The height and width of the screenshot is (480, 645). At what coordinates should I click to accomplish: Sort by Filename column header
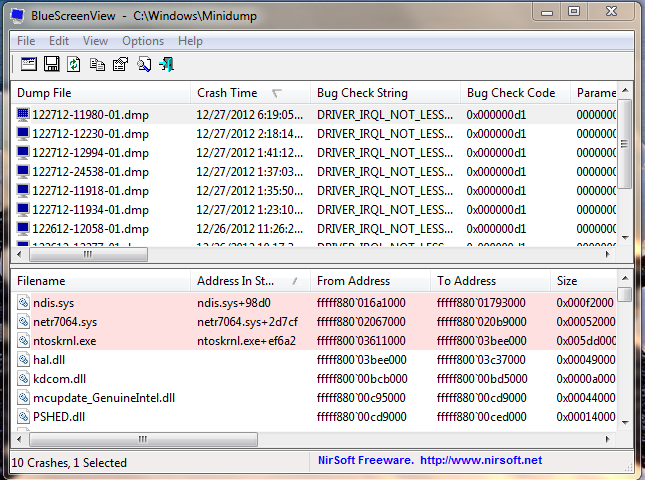pyautogui.click(x=100, y=281)
